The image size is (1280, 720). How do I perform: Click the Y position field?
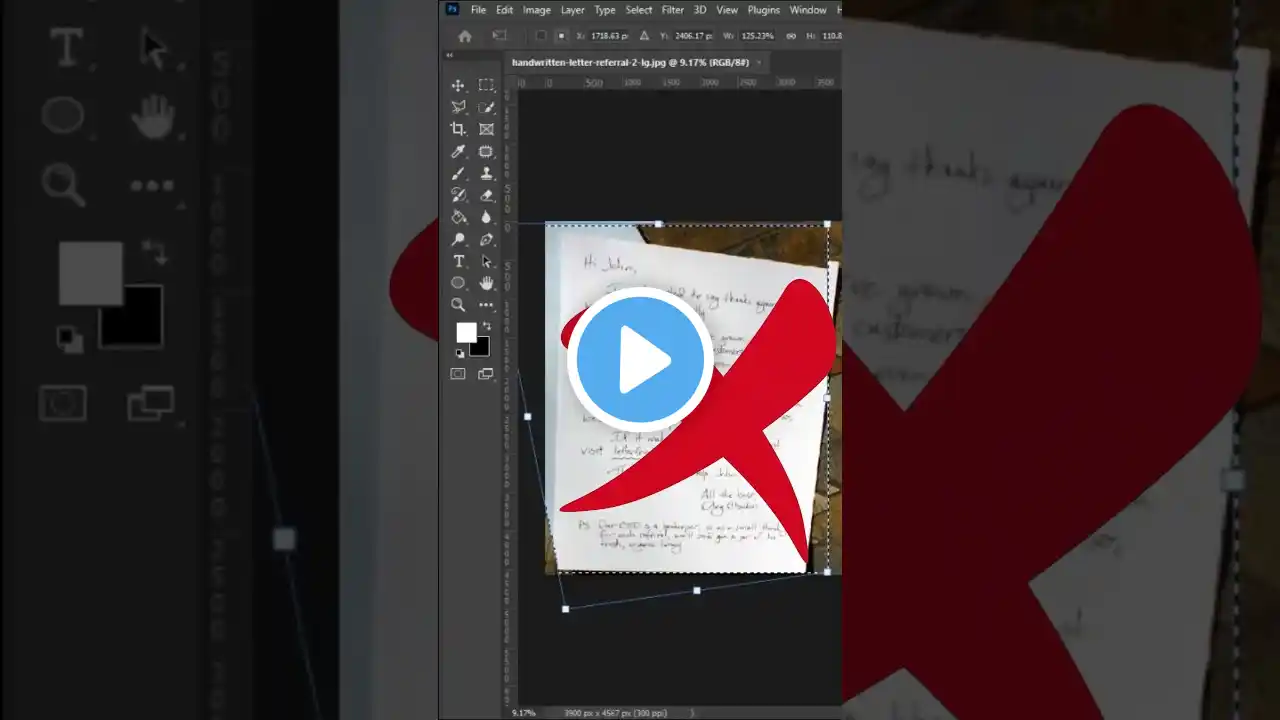click(x=692, y=36)
